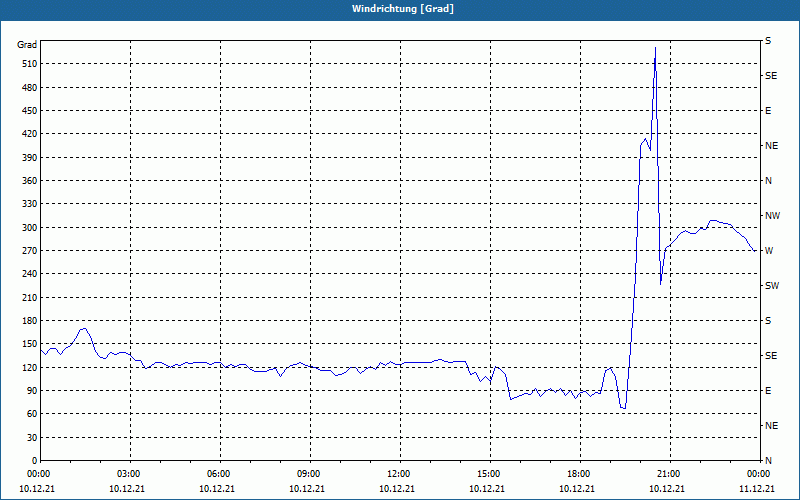Select the 480 value on the degree axis
This screenshot has height=500, width=800.
point(29,88)
